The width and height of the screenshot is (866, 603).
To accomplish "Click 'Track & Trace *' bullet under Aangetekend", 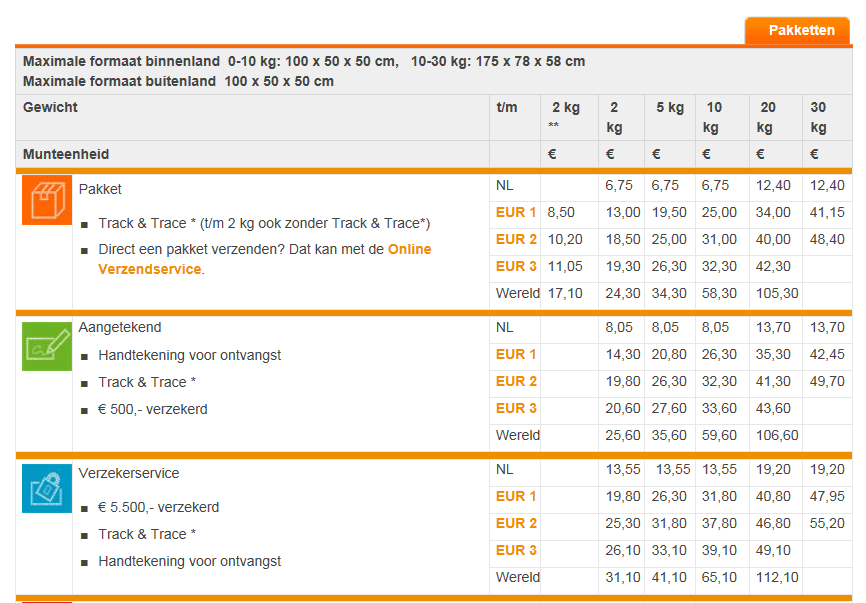I will pos(147,383).
